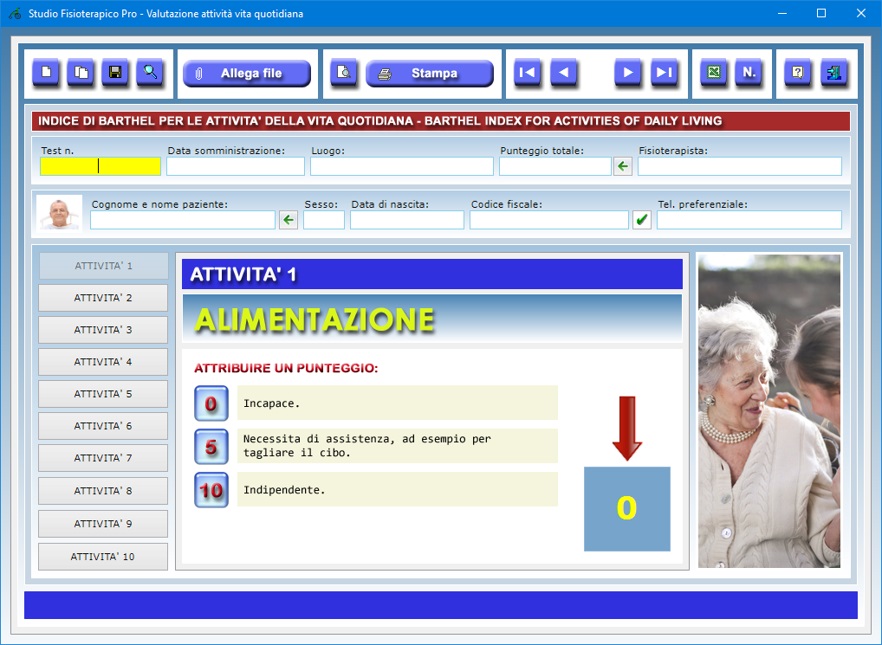Open ATTIVITA' 5 section
This screenshot has width=882, height=645.
pyautogui.click(x=103, y=394)
